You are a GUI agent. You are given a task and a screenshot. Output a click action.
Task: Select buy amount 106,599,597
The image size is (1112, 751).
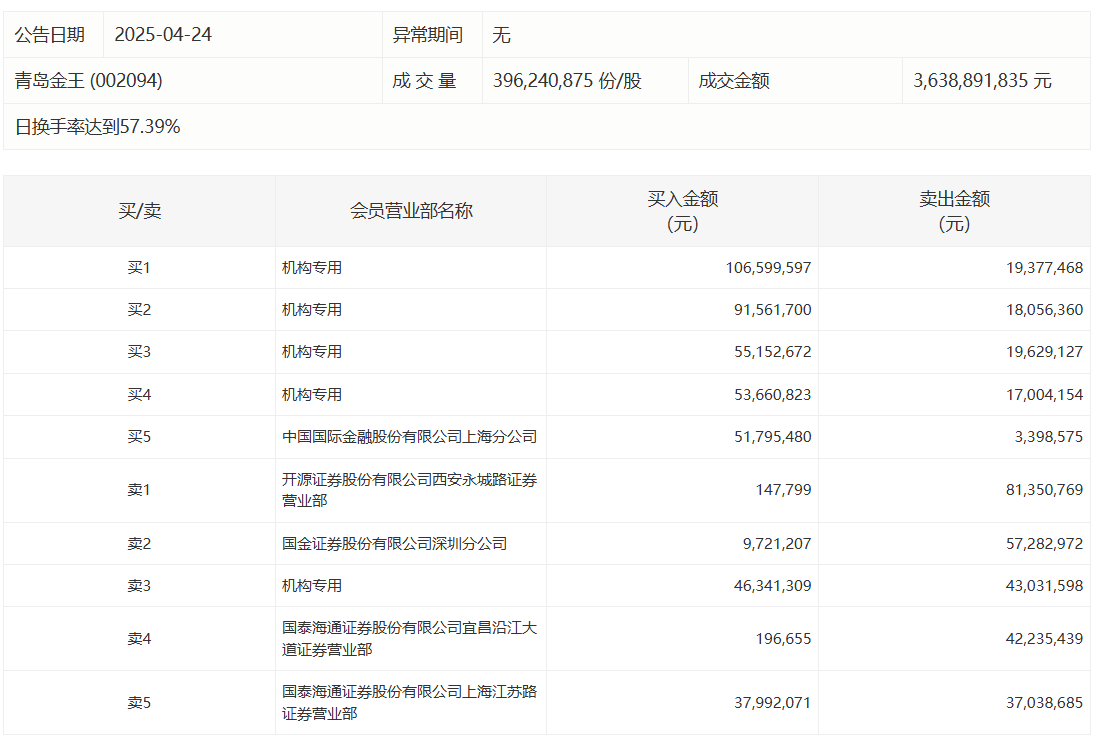click(x=768, y=268)
